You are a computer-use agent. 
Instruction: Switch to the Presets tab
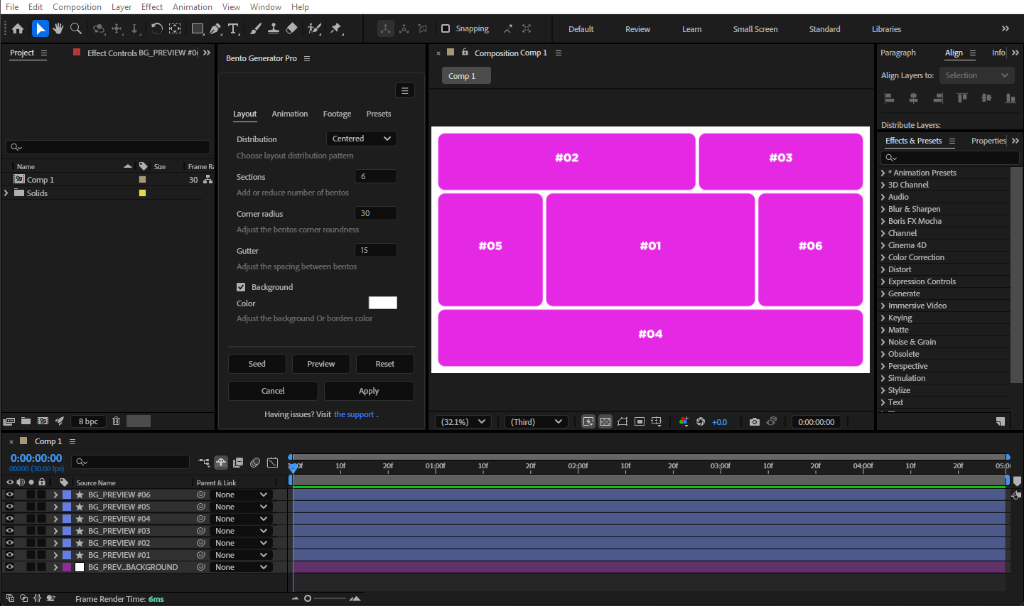pyautogui.click(x=379, y=114)
